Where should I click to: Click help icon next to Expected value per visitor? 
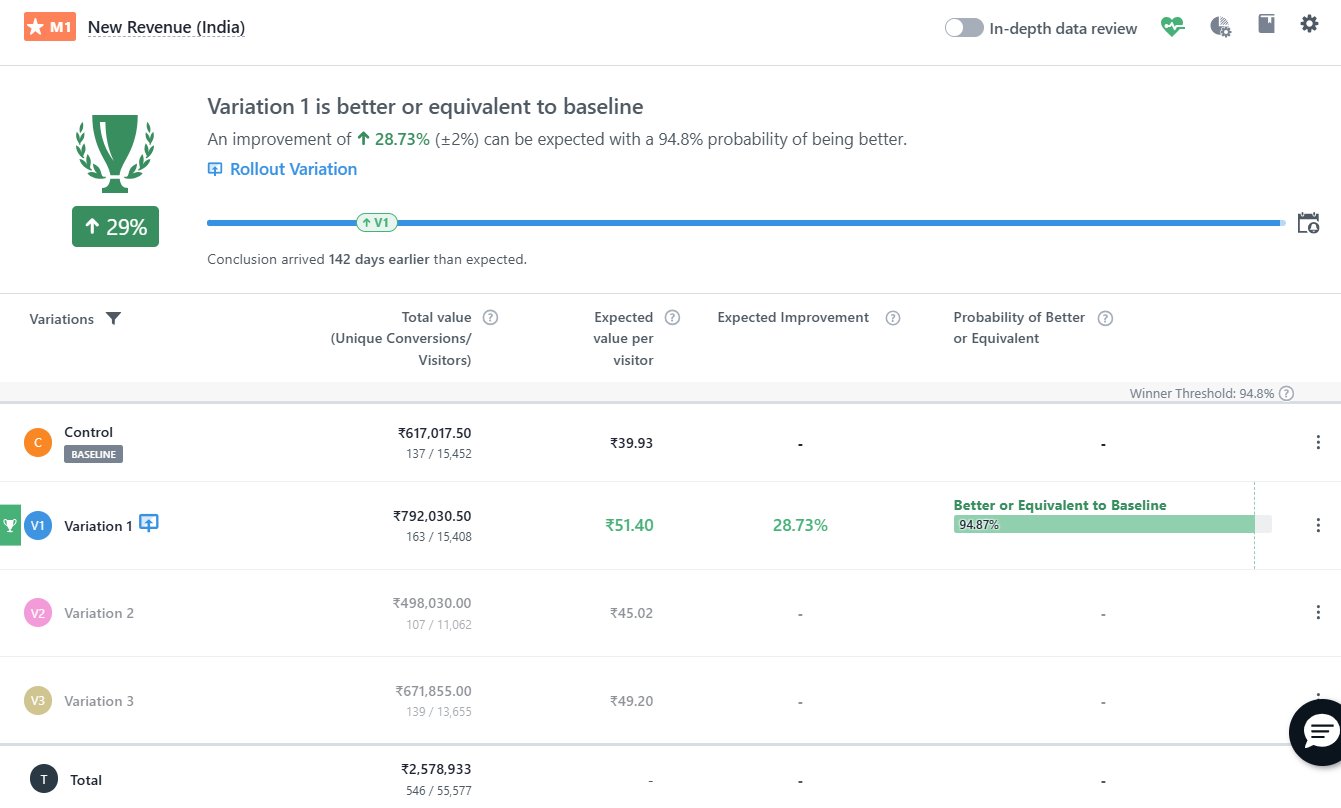(672, 317)
